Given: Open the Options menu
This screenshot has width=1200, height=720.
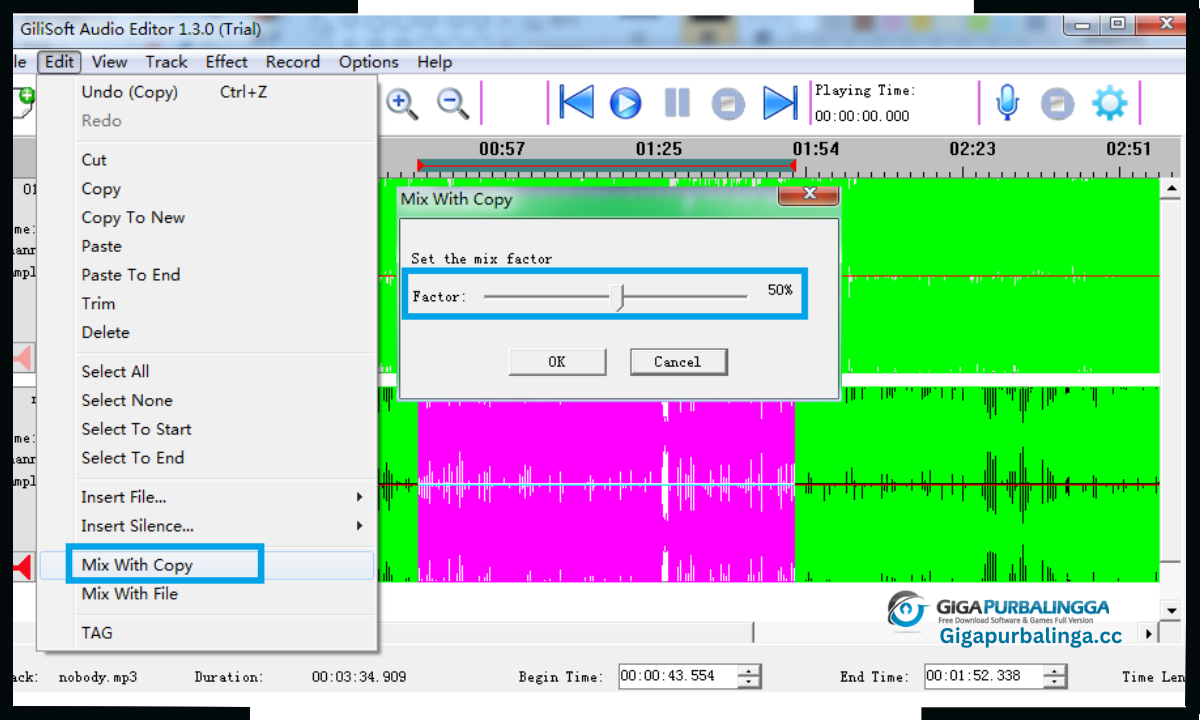Looking at the screenshot, I should click(x=368, y=62).
